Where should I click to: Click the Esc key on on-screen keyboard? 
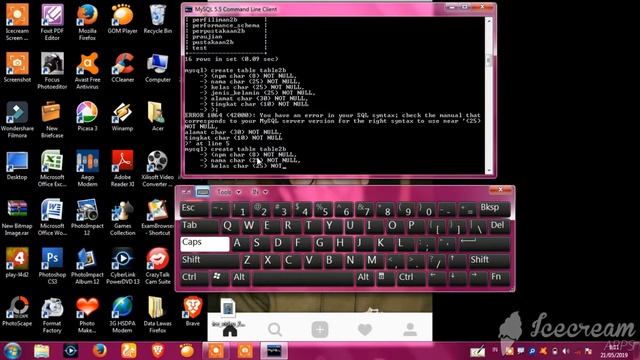(194, 209)
